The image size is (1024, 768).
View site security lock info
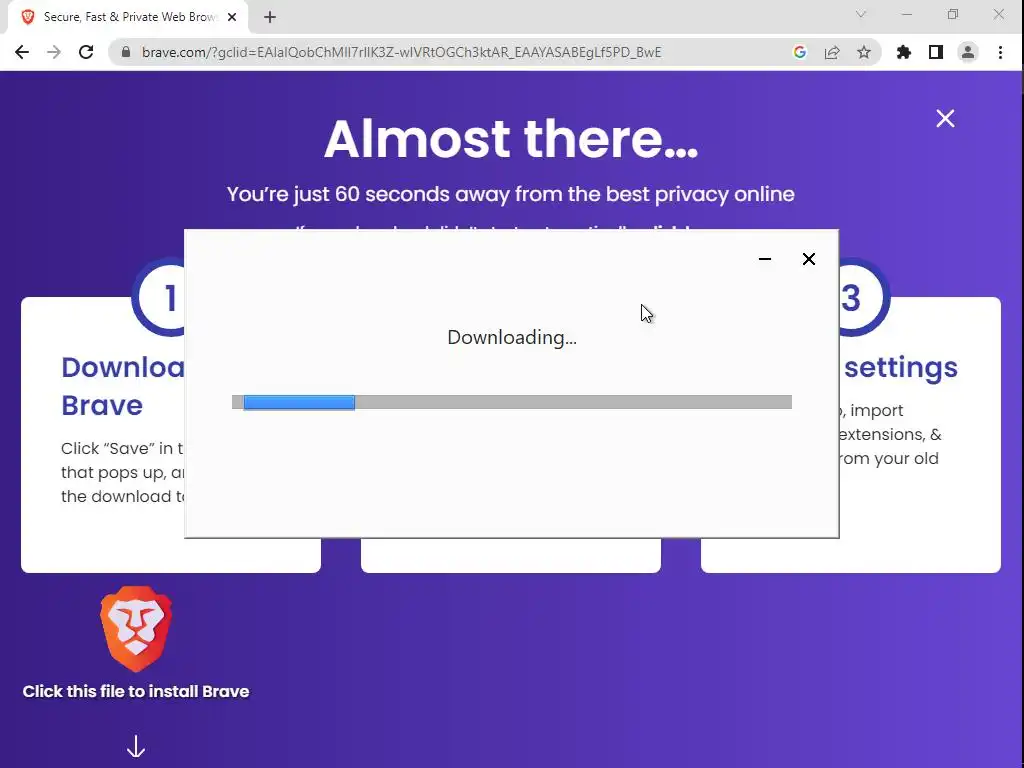126,52
